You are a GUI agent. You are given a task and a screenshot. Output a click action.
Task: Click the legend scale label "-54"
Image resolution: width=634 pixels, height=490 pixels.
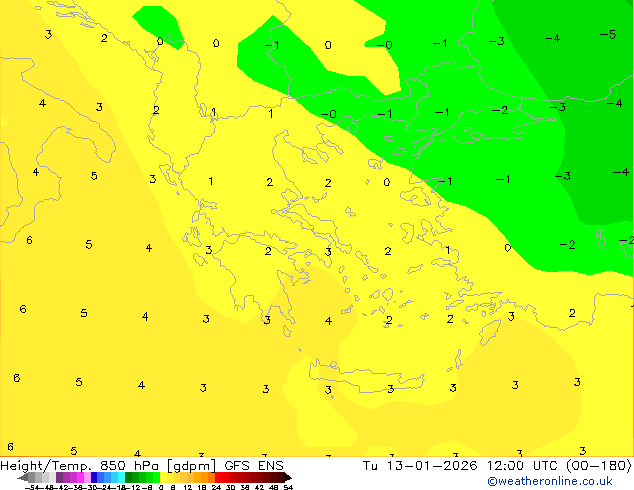pyautogui.click(x=31, y=487)
